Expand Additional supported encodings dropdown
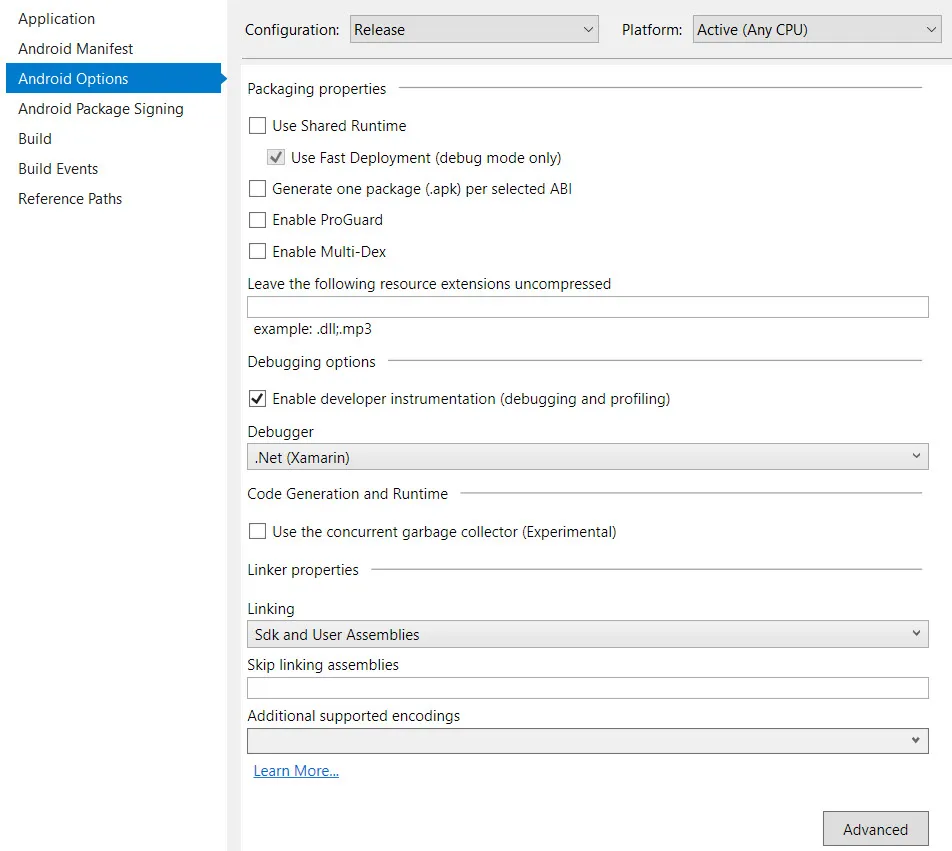 pyautogui.click(x=587, y=741)
